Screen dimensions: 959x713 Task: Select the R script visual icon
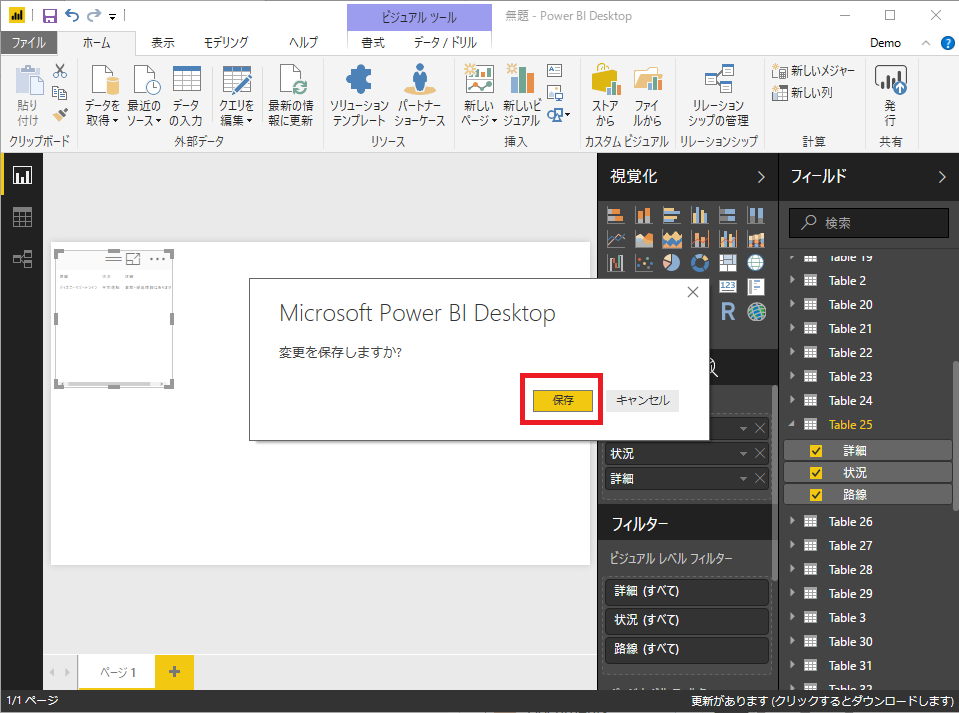click(x=728, y=312)
